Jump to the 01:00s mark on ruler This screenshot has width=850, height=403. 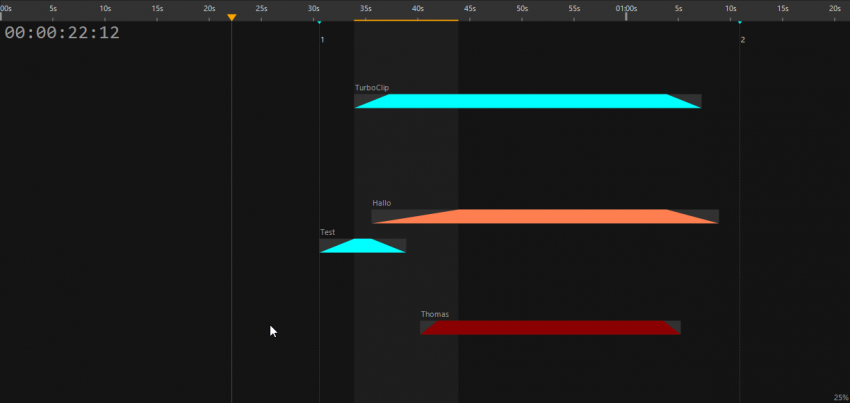626,8
